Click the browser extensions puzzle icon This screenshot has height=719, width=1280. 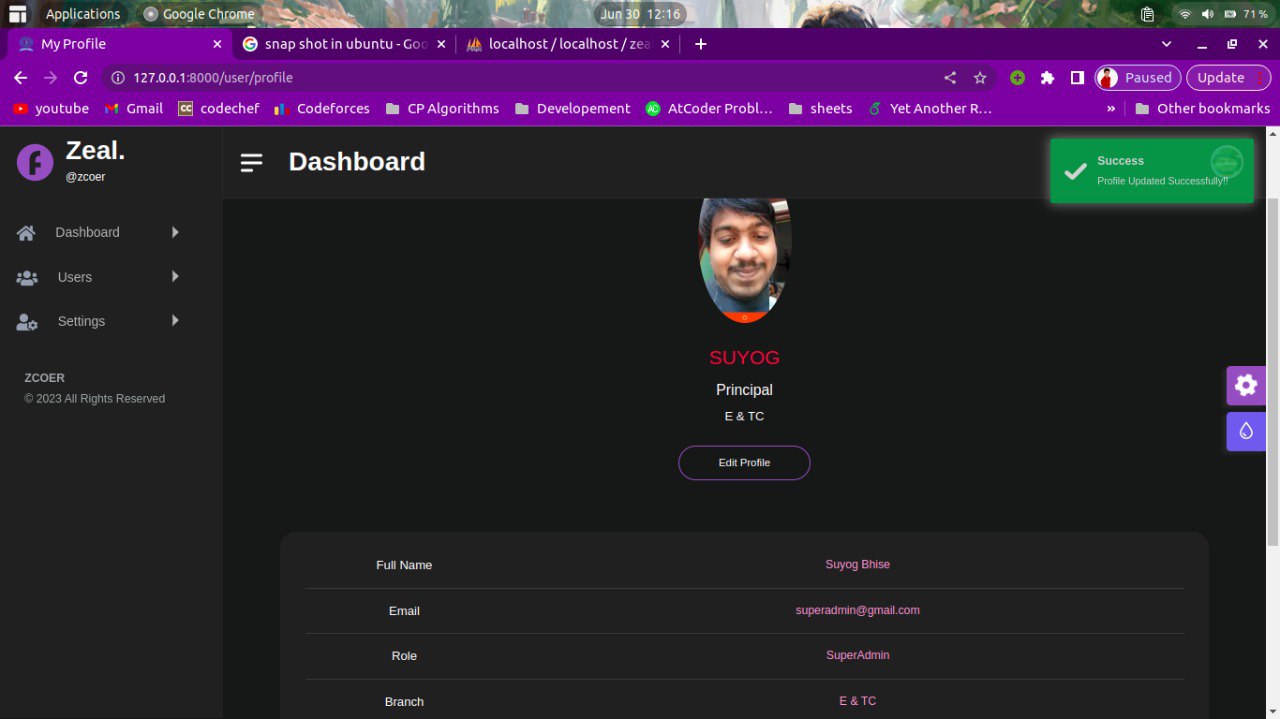point(1046,77)
